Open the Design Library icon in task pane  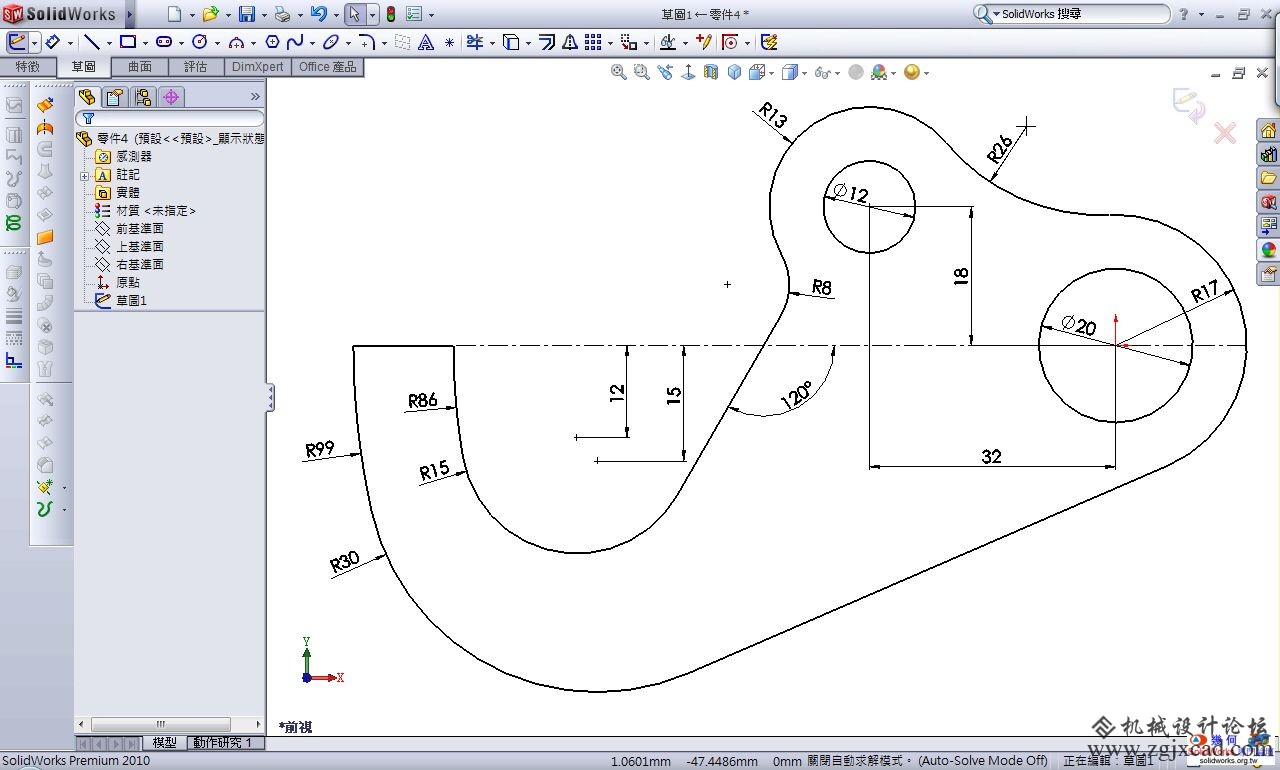(1269, 155)
